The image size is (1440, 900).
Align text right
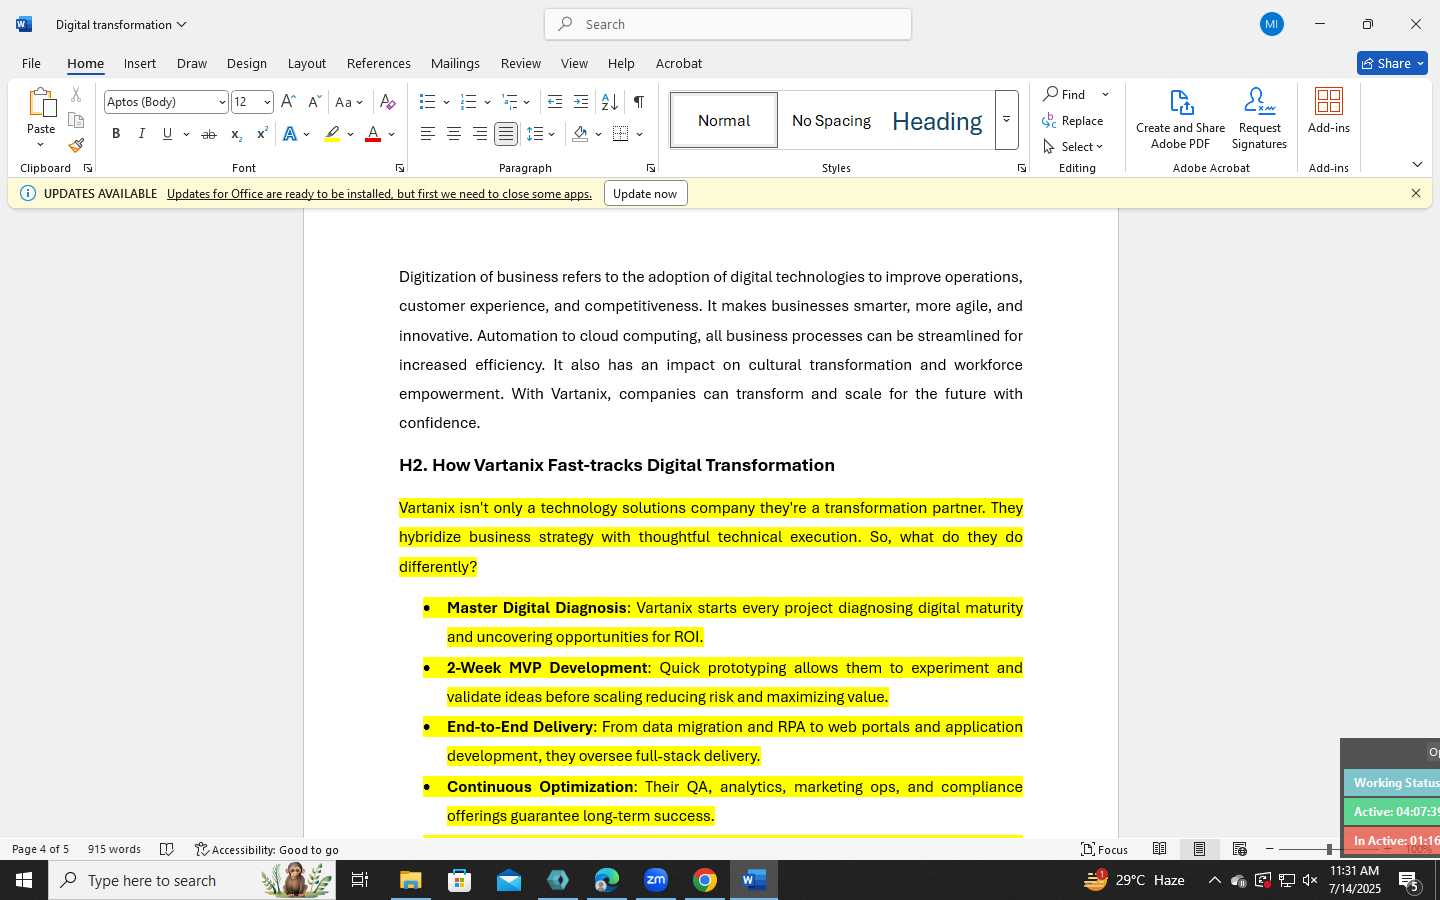pos(480,134)
